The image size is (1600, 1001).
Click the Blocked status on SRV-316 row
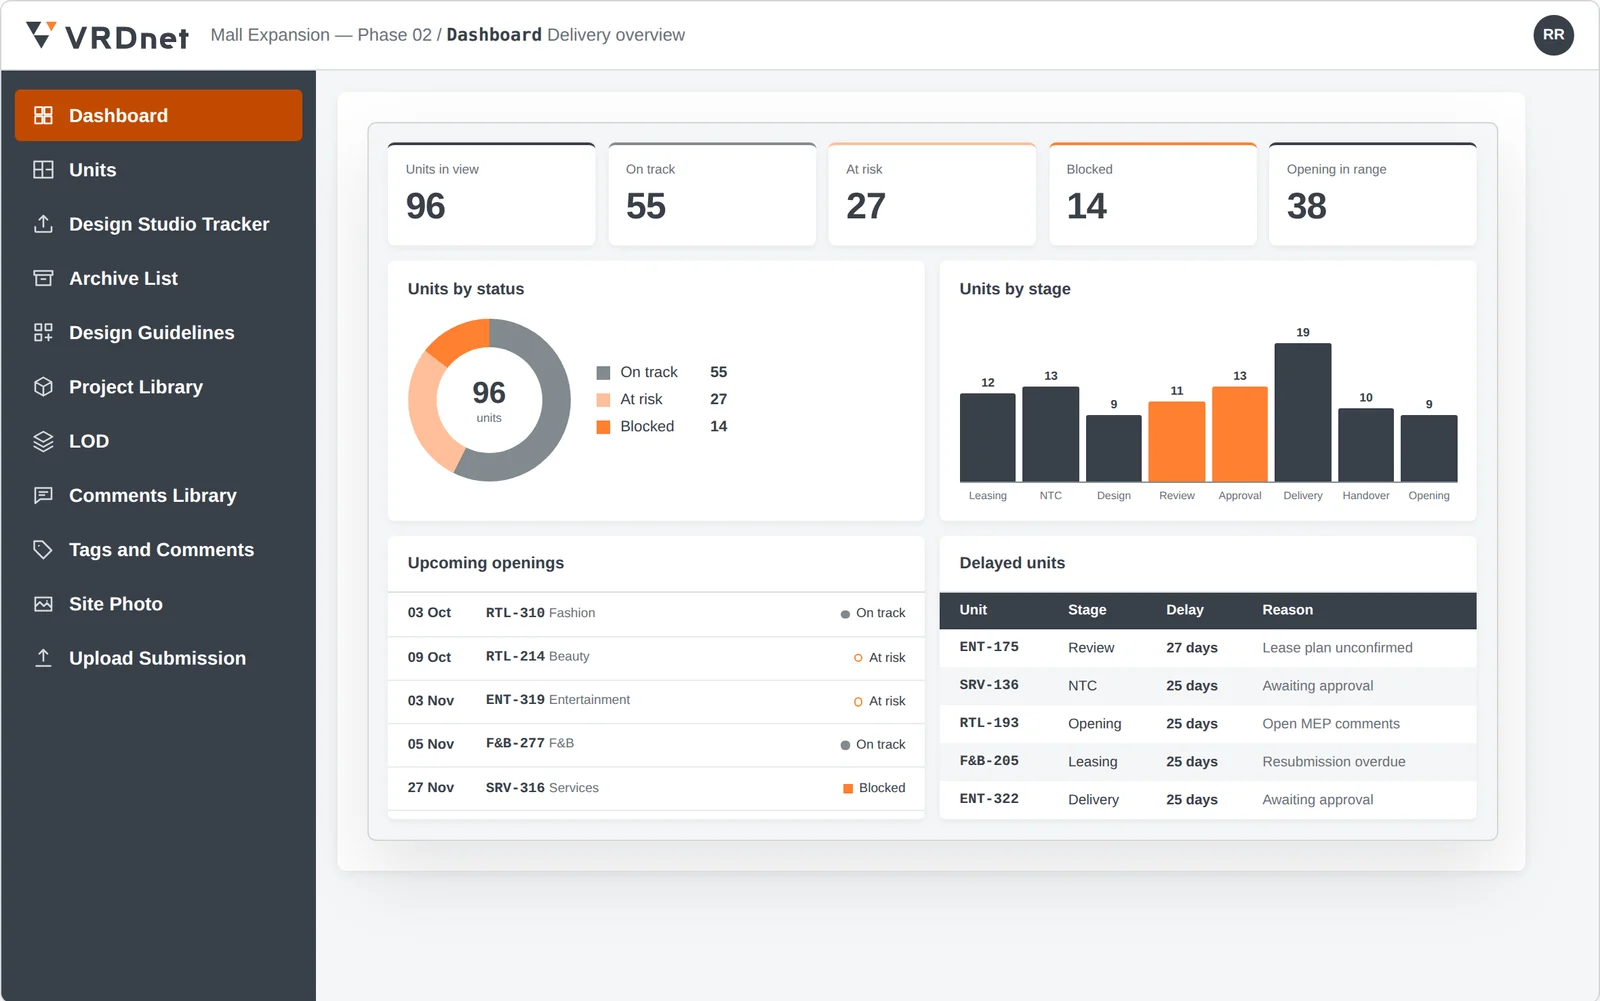point(874,788)
